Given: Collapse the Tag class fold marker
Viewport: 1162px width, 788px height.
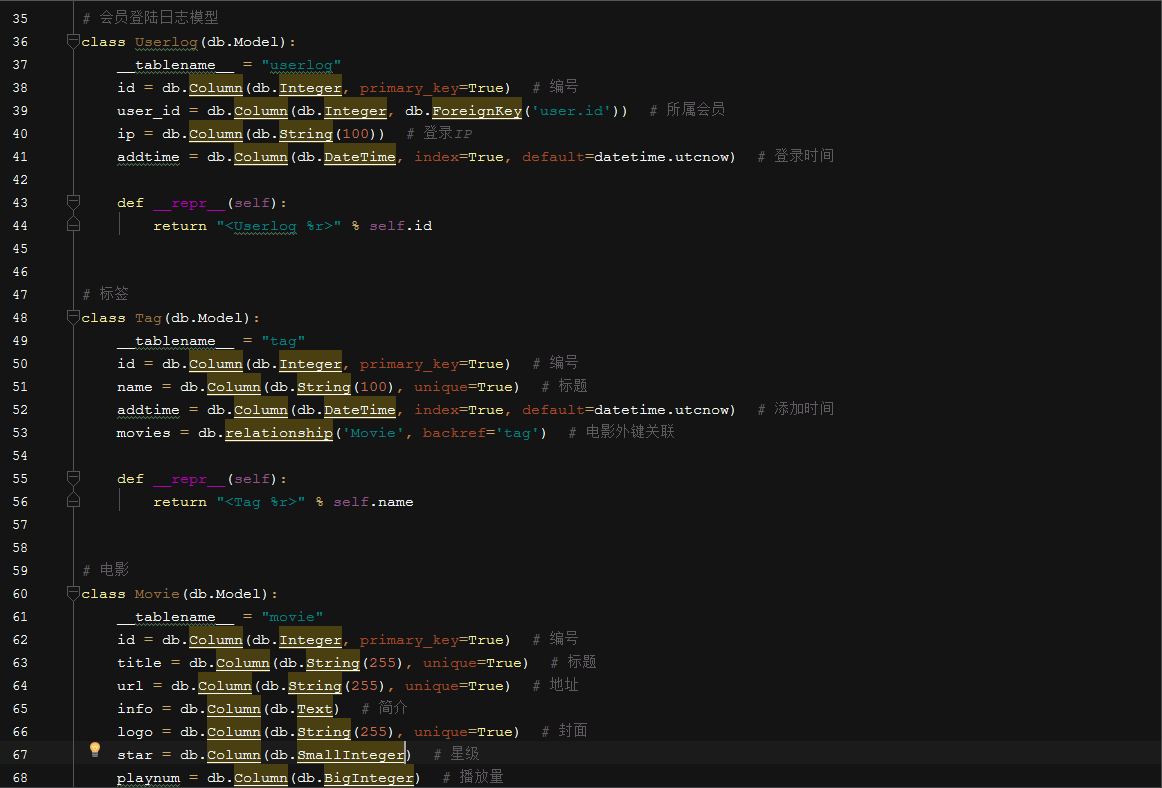Looking at the screenshot, I should pos(73,317).
